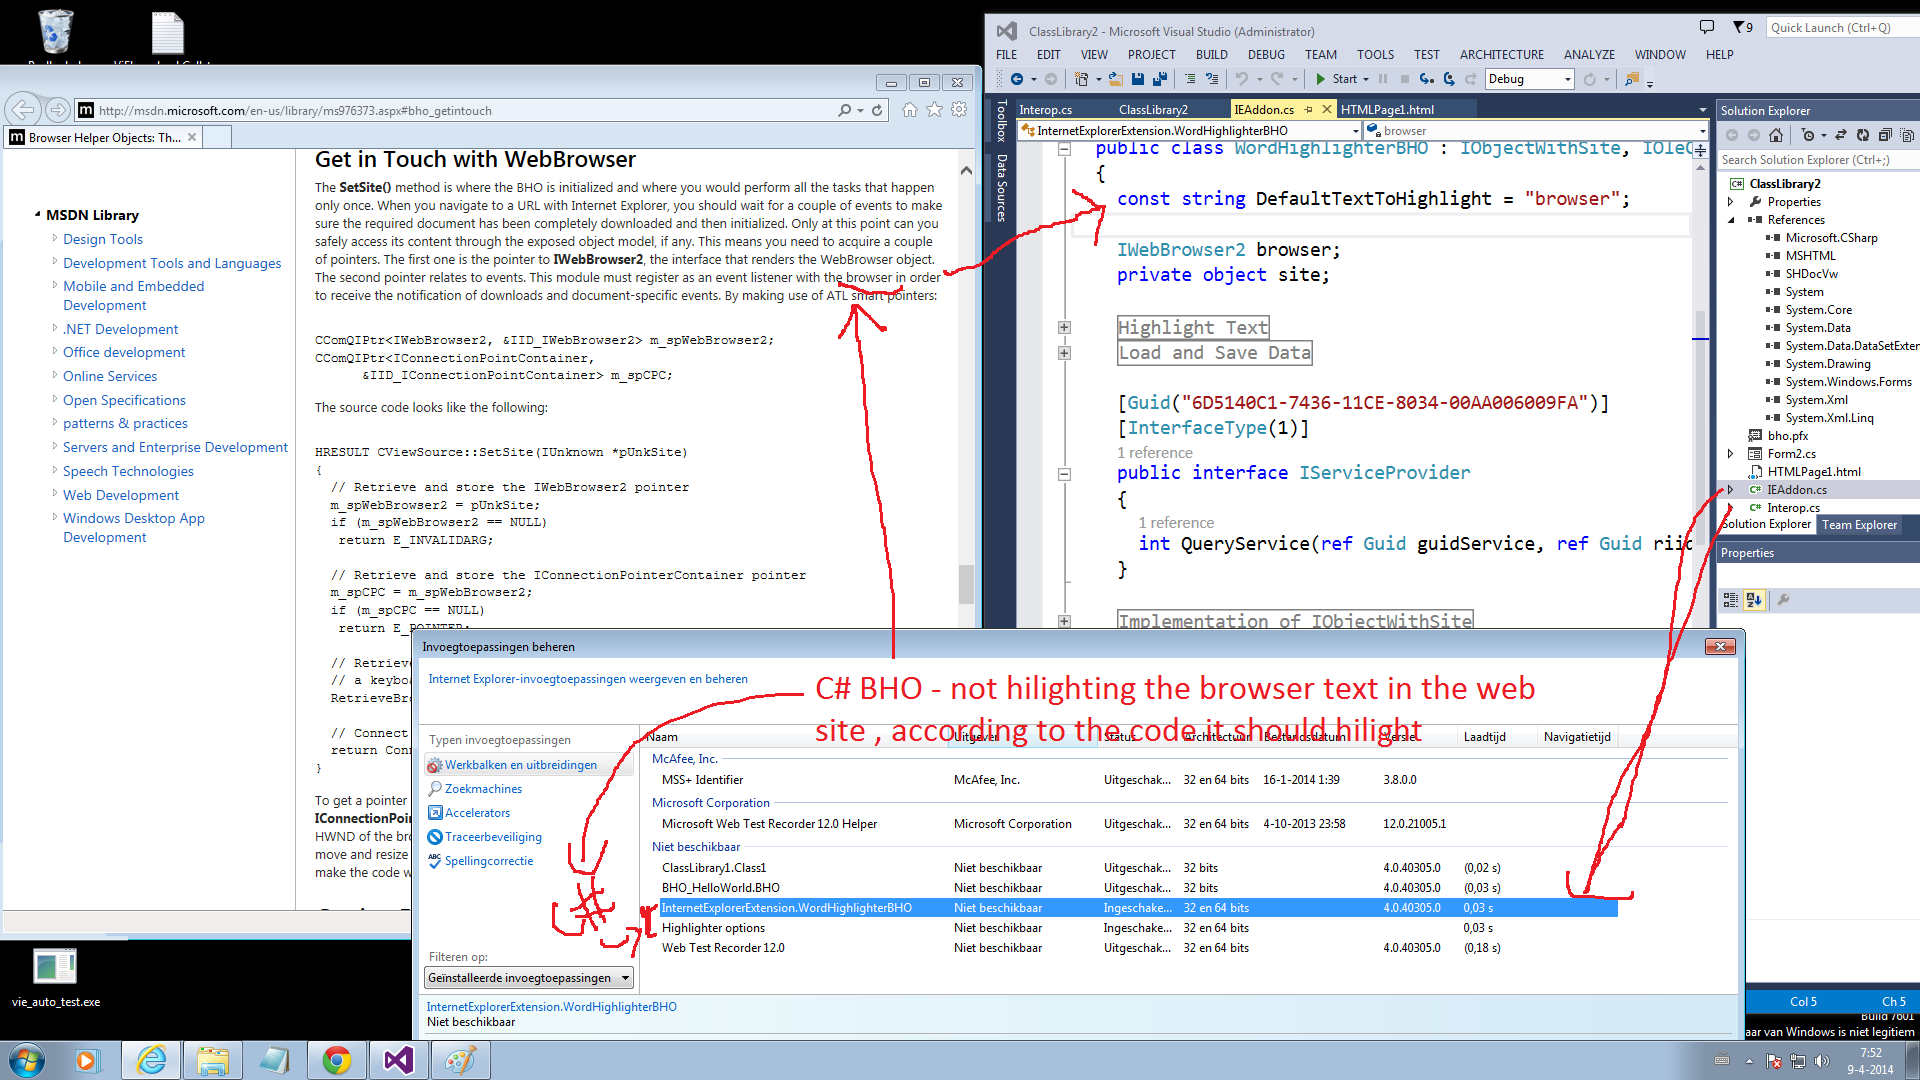Switch to the HTMLPage1.html editor tab
Screen dimensions: 1920x1080
tap(1386, 110)
